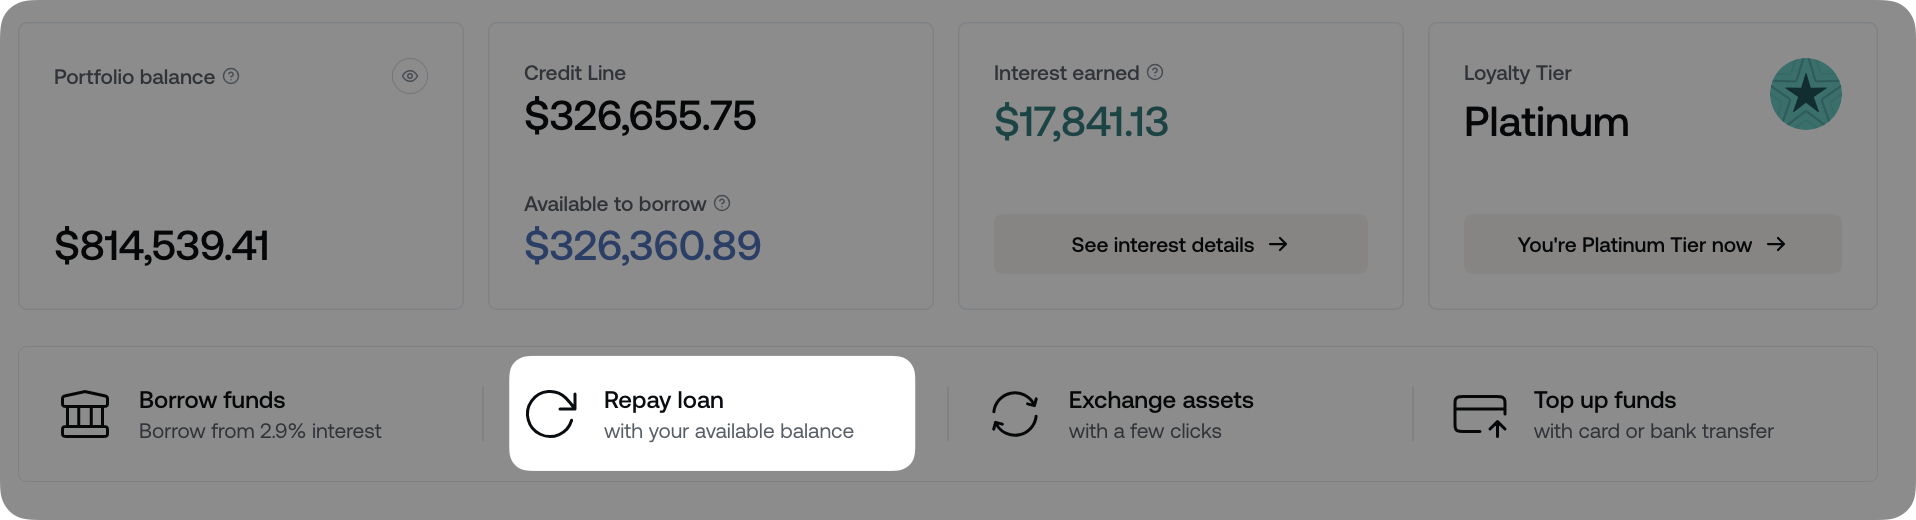Select Borrow funds action label
This screenshot has height=520, width=1916.
(212, 400)
